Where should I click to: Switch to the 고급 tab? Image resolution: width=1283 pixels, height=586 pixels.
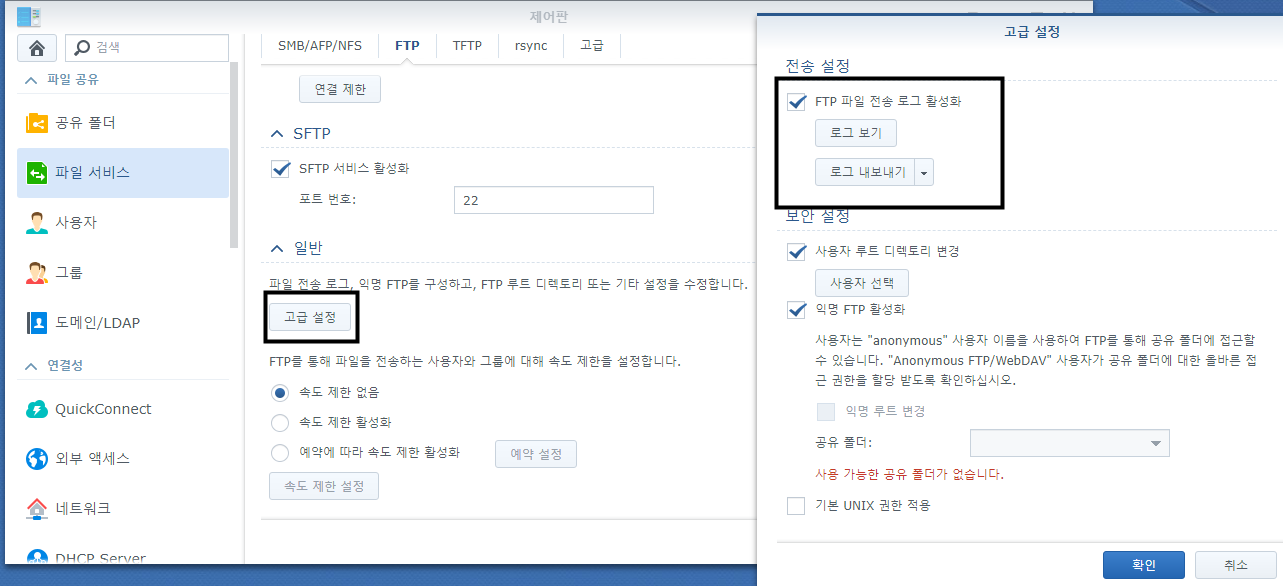(x=592, y=46)
